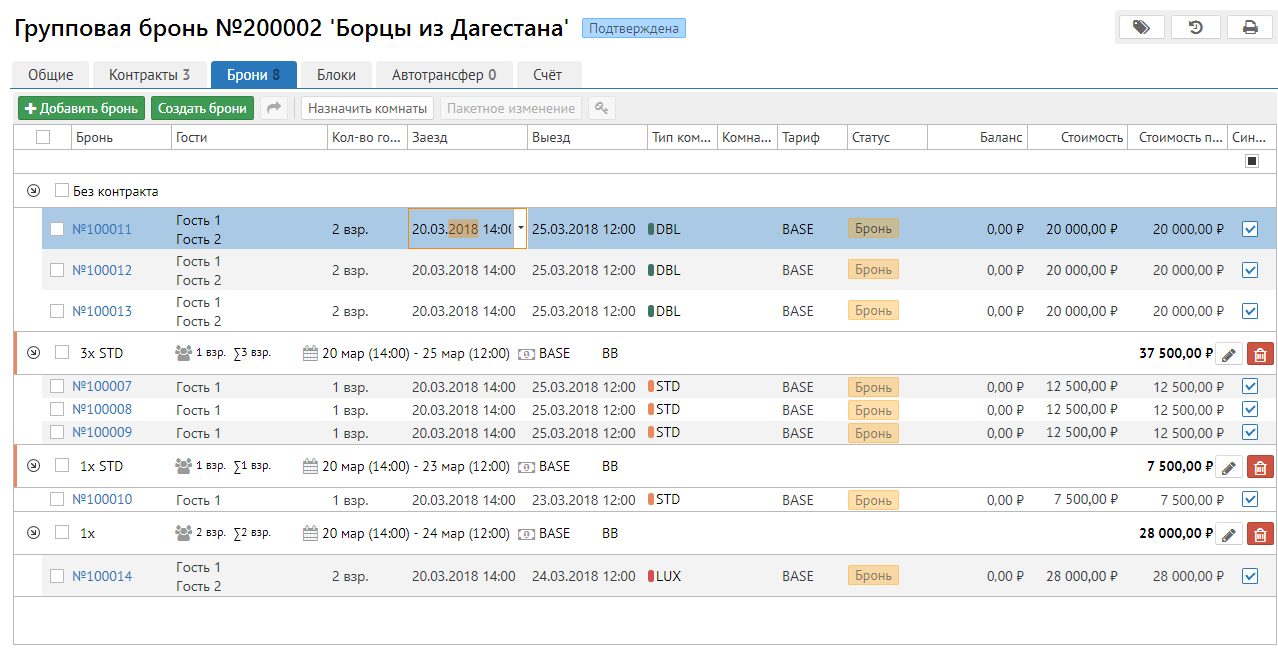Image resolution: width=1278 pixels, height=653 pixels.
Task: Open the history icon button
Action: click(1195, 28)
